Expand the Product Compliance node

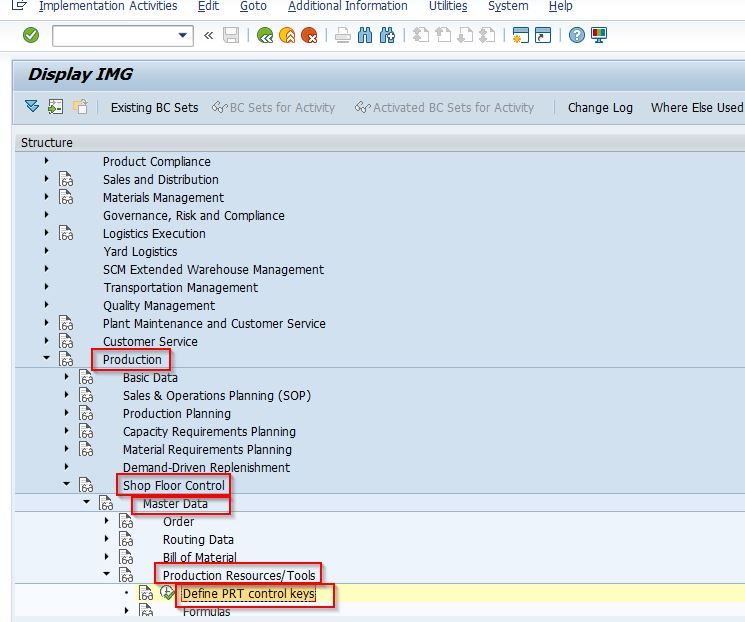46,161
